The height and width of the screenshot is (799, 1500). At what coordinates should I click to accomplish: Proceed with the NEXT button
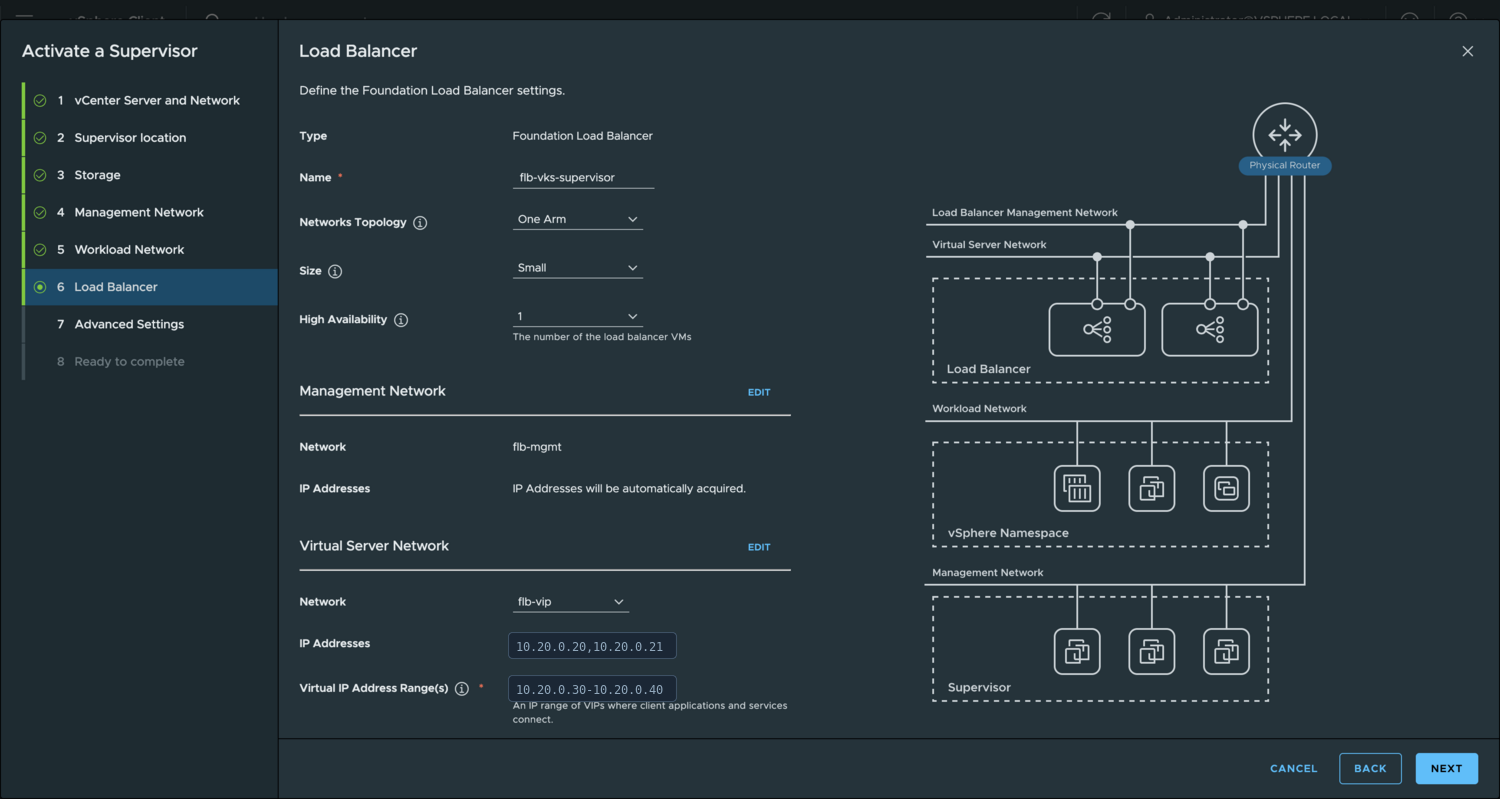(x=1446, y=768)
